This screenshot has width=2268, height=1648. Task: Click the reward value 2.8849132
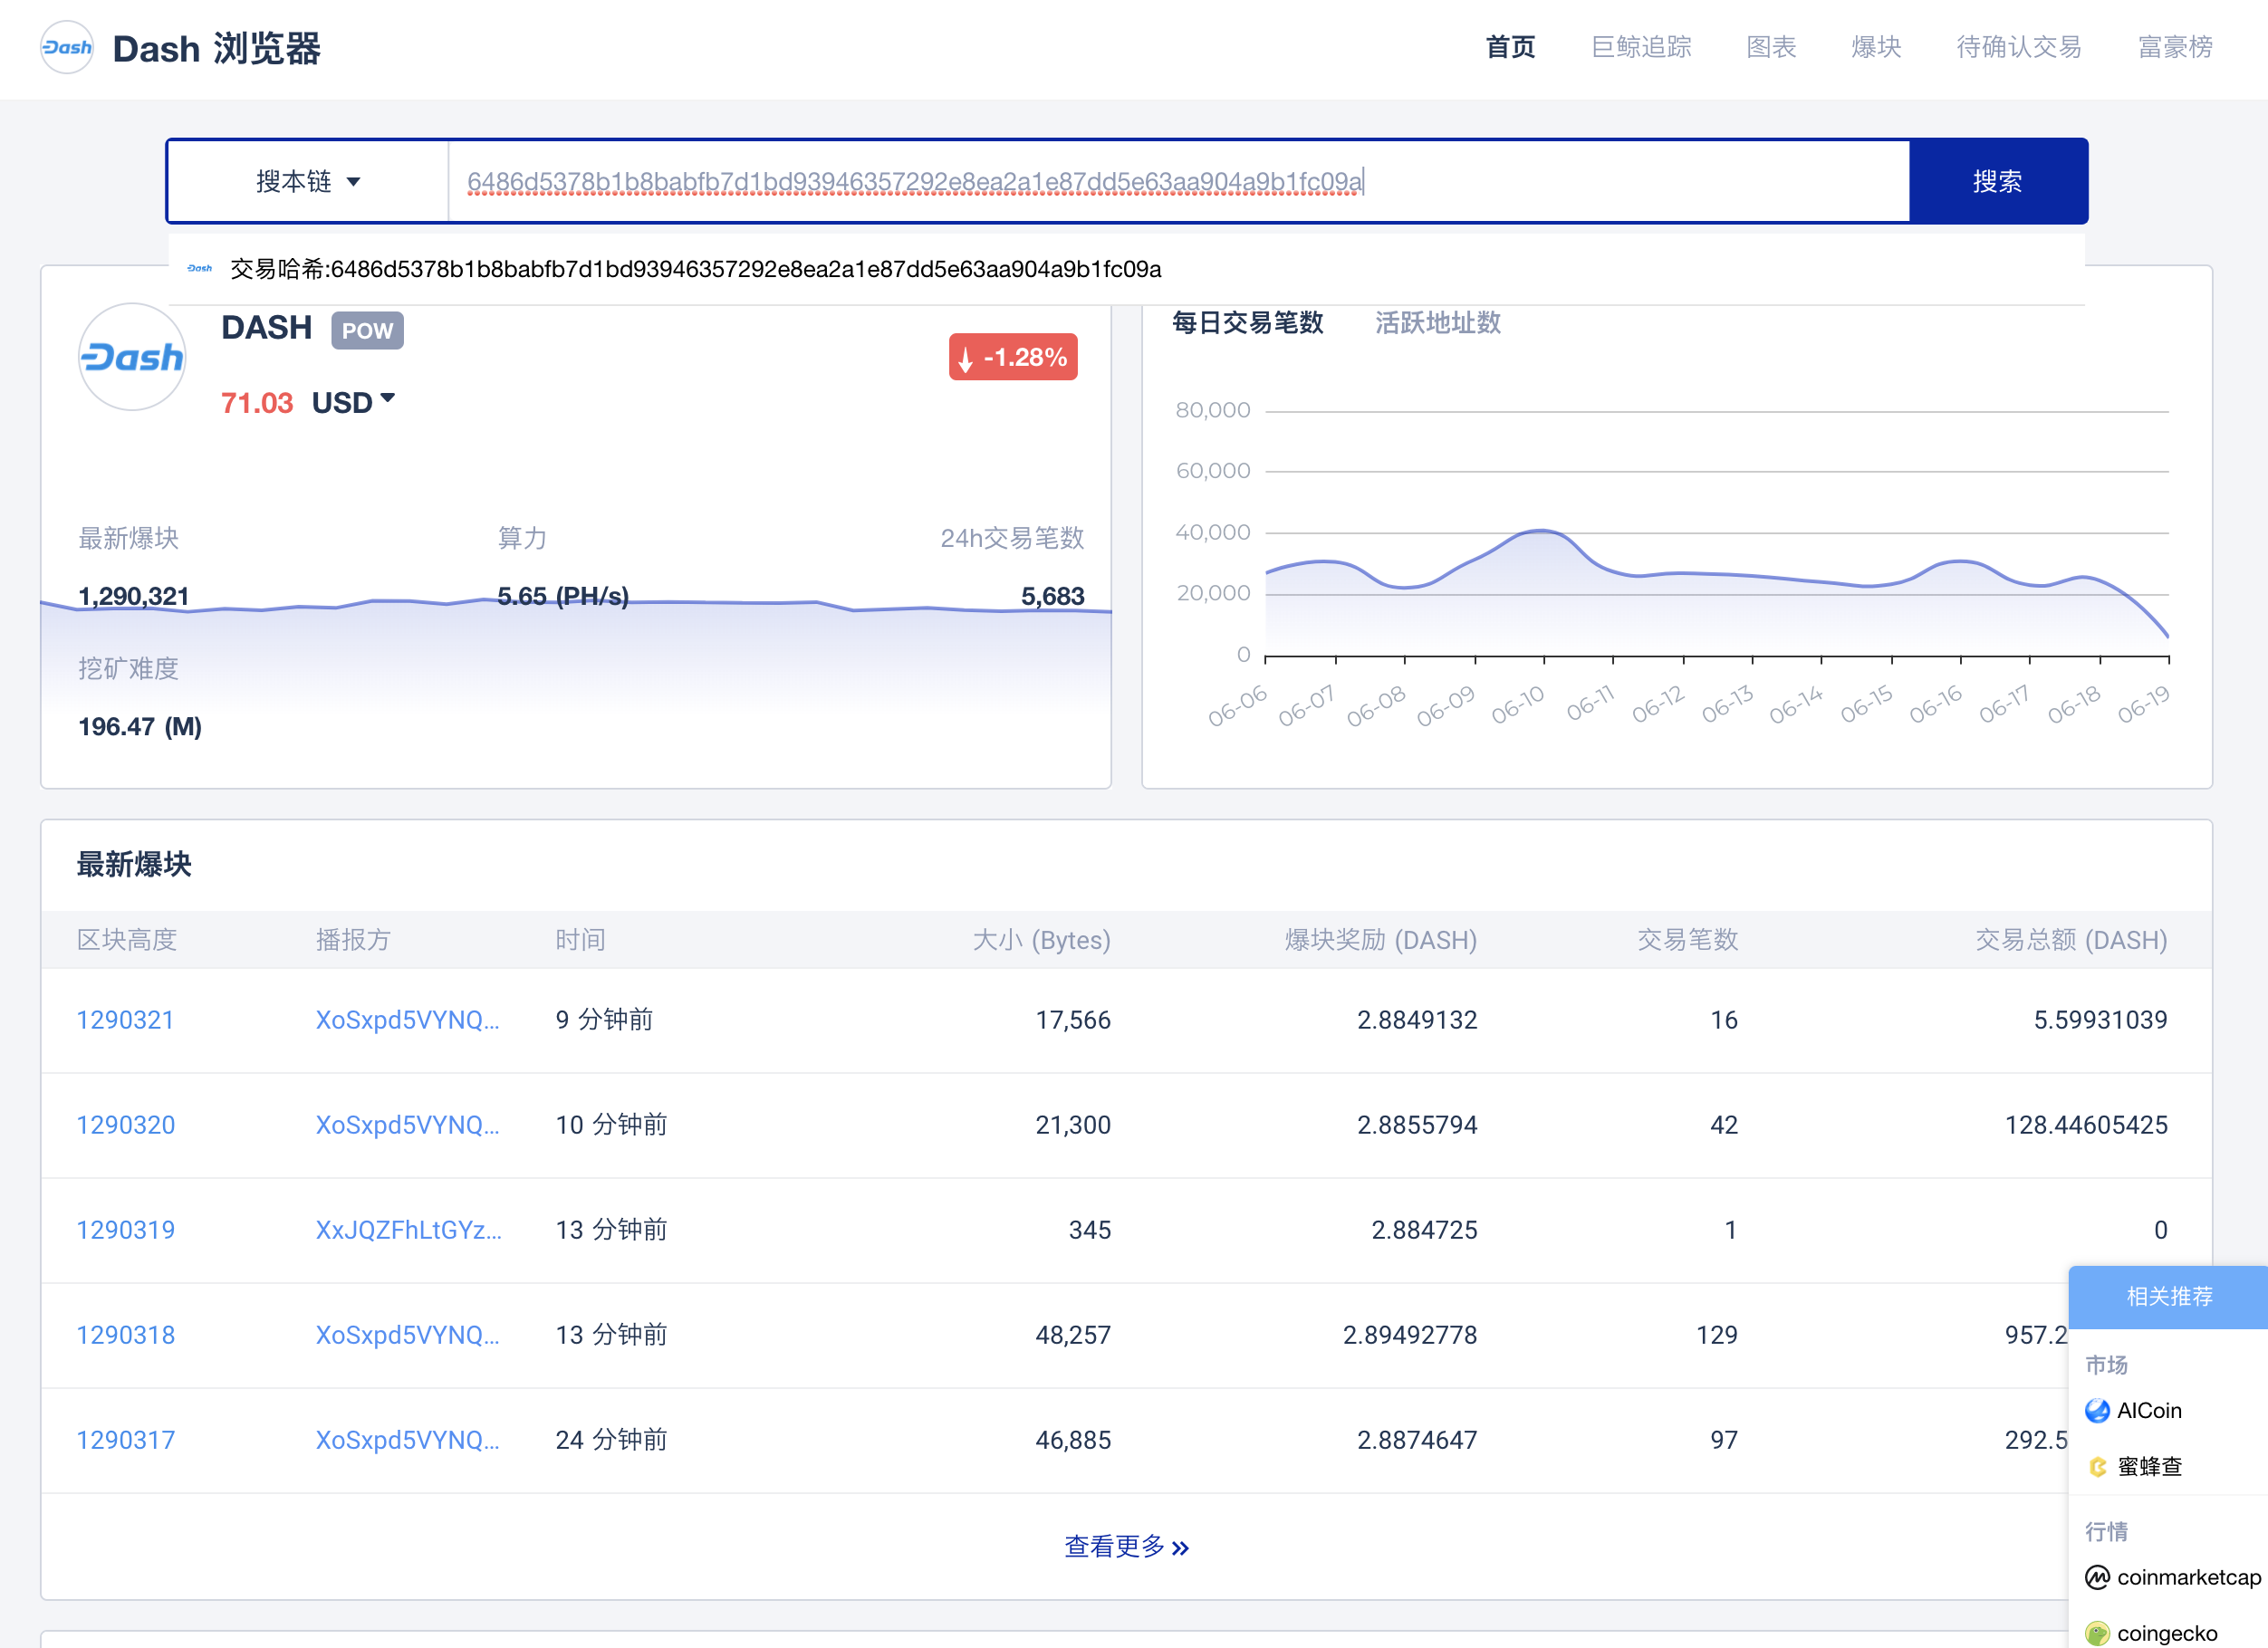pyautogui.click(x=1417, y=1020)
